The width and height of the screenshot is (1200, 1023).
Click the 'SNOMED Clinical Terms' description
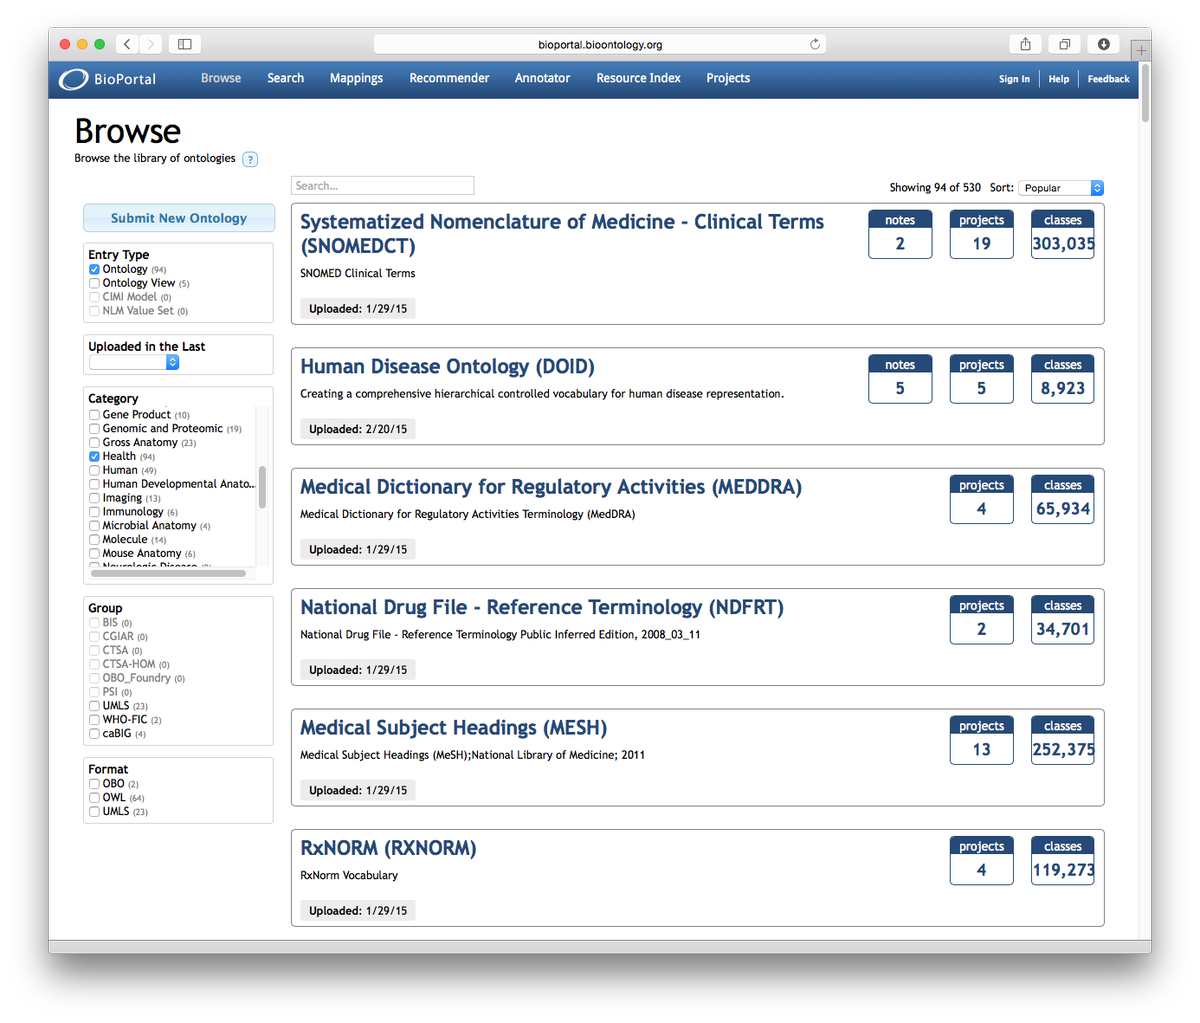pyautogui.click(x=357, y=273)
